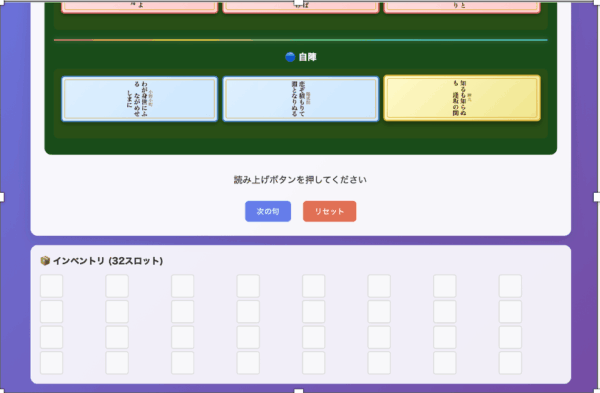Click the right pink opponent card at top
This screenshot has width=600, height=393.
(x=462, y=7)
